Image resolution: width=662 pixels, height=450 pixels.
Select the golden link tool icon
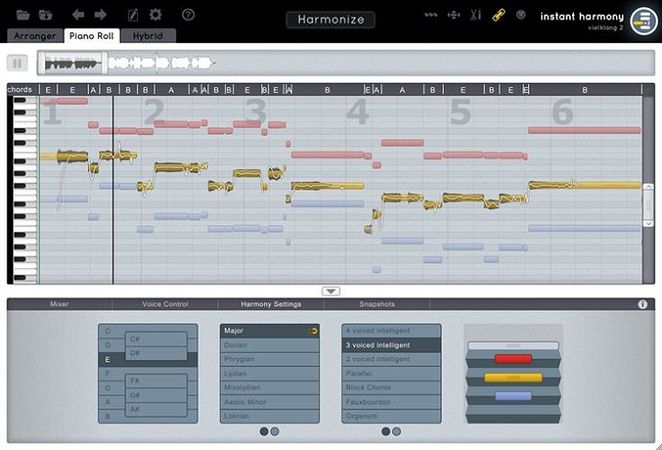point(499,15)
